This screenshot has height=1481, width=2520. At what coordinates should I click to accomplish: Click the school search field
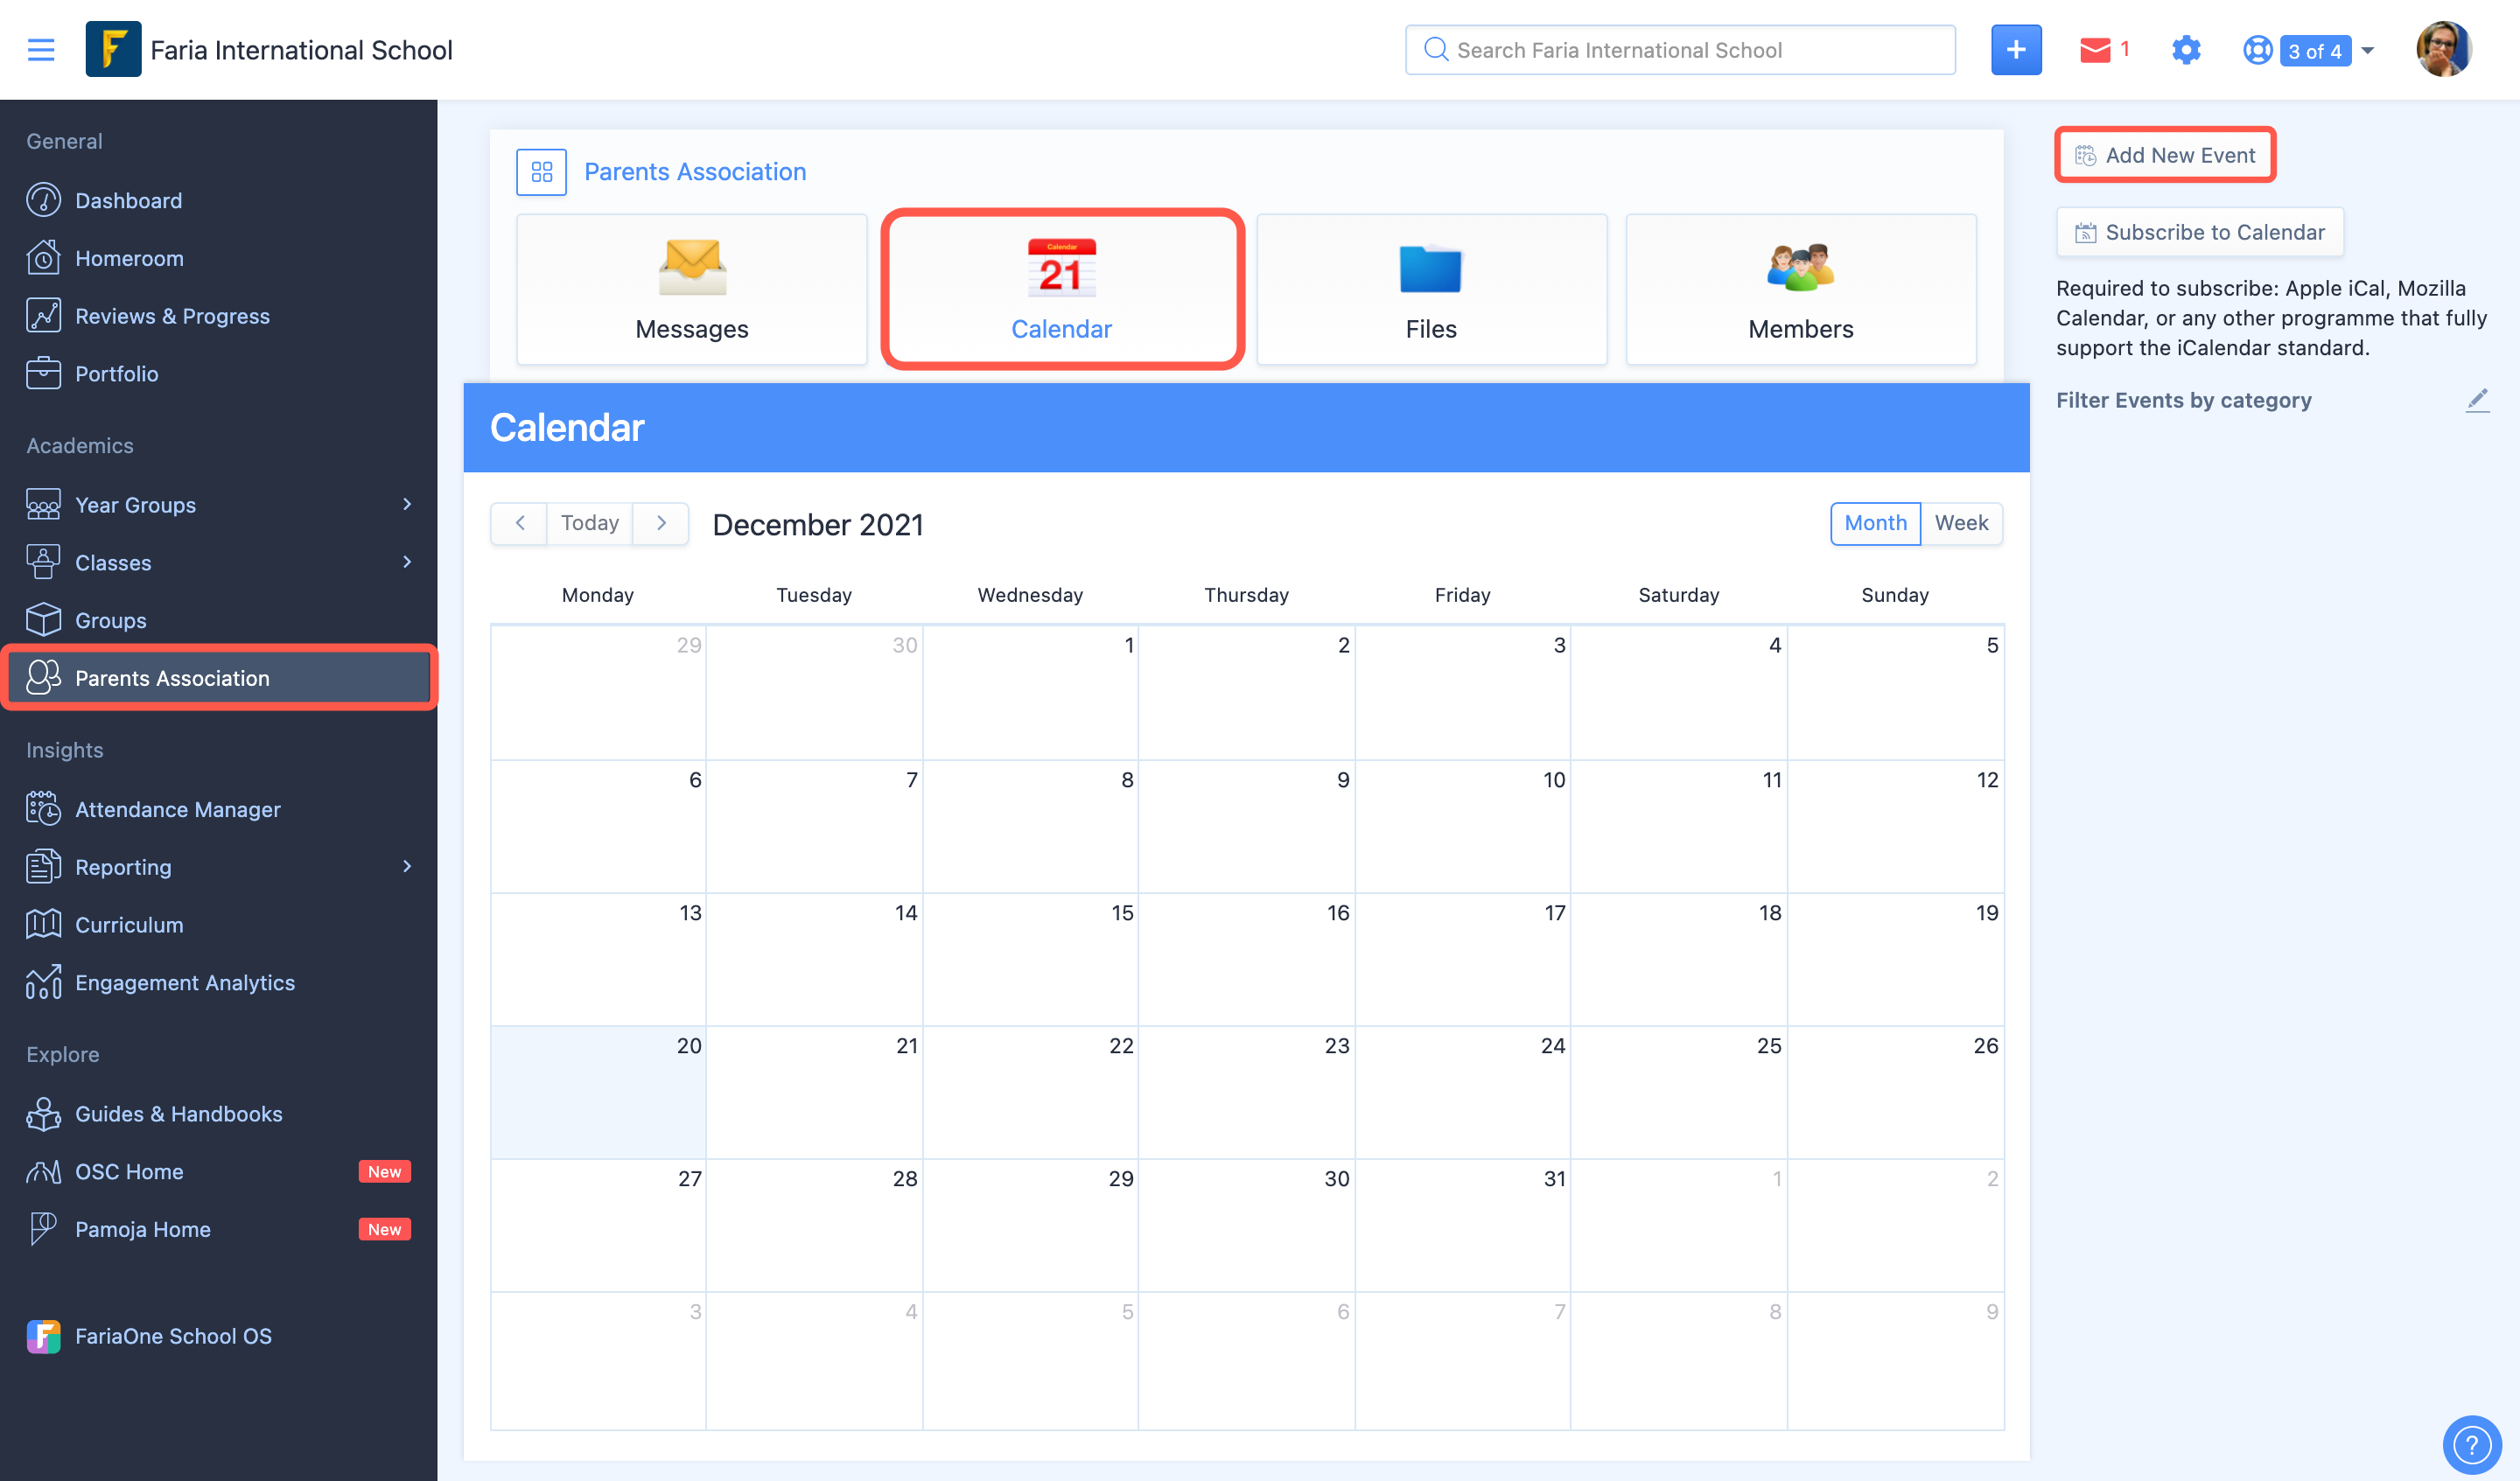pos(1680,50)
